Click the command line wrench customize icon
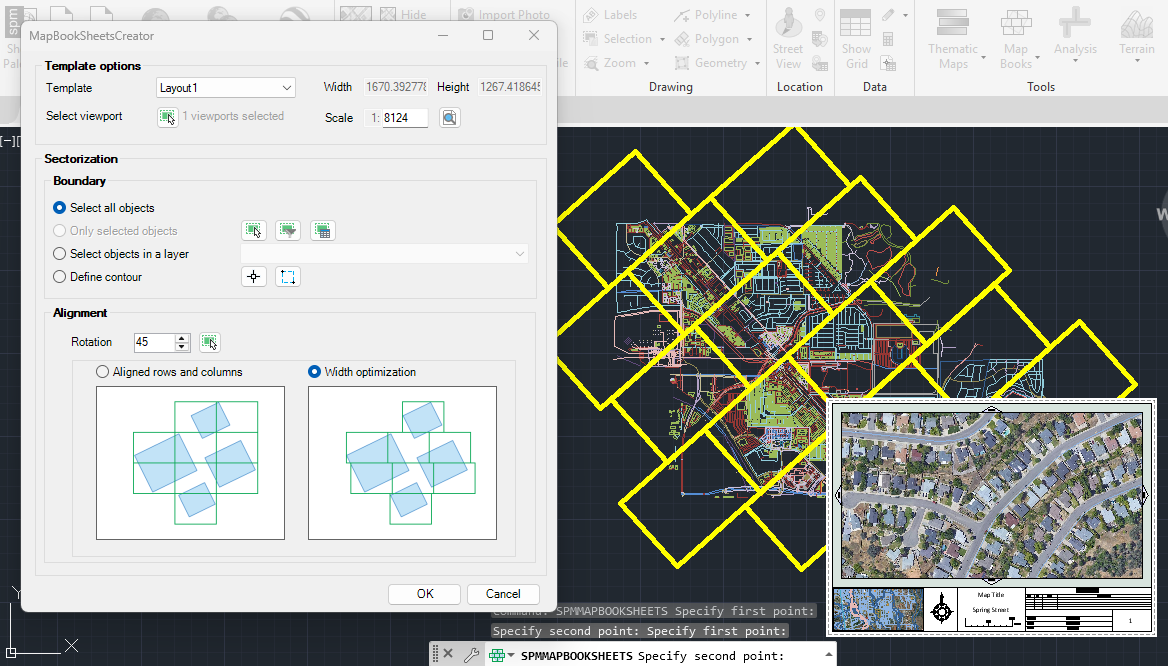 click(471, 655)
